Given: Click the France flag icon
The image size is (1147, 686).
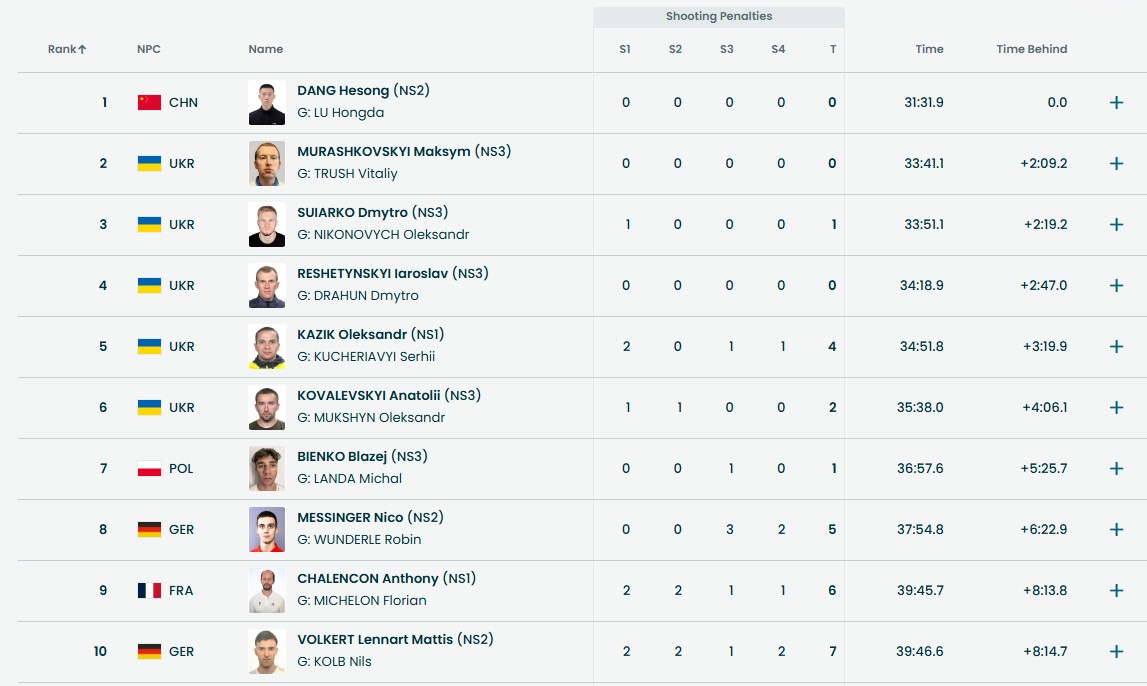Looking at the screenshot, I should pos(149,591).
